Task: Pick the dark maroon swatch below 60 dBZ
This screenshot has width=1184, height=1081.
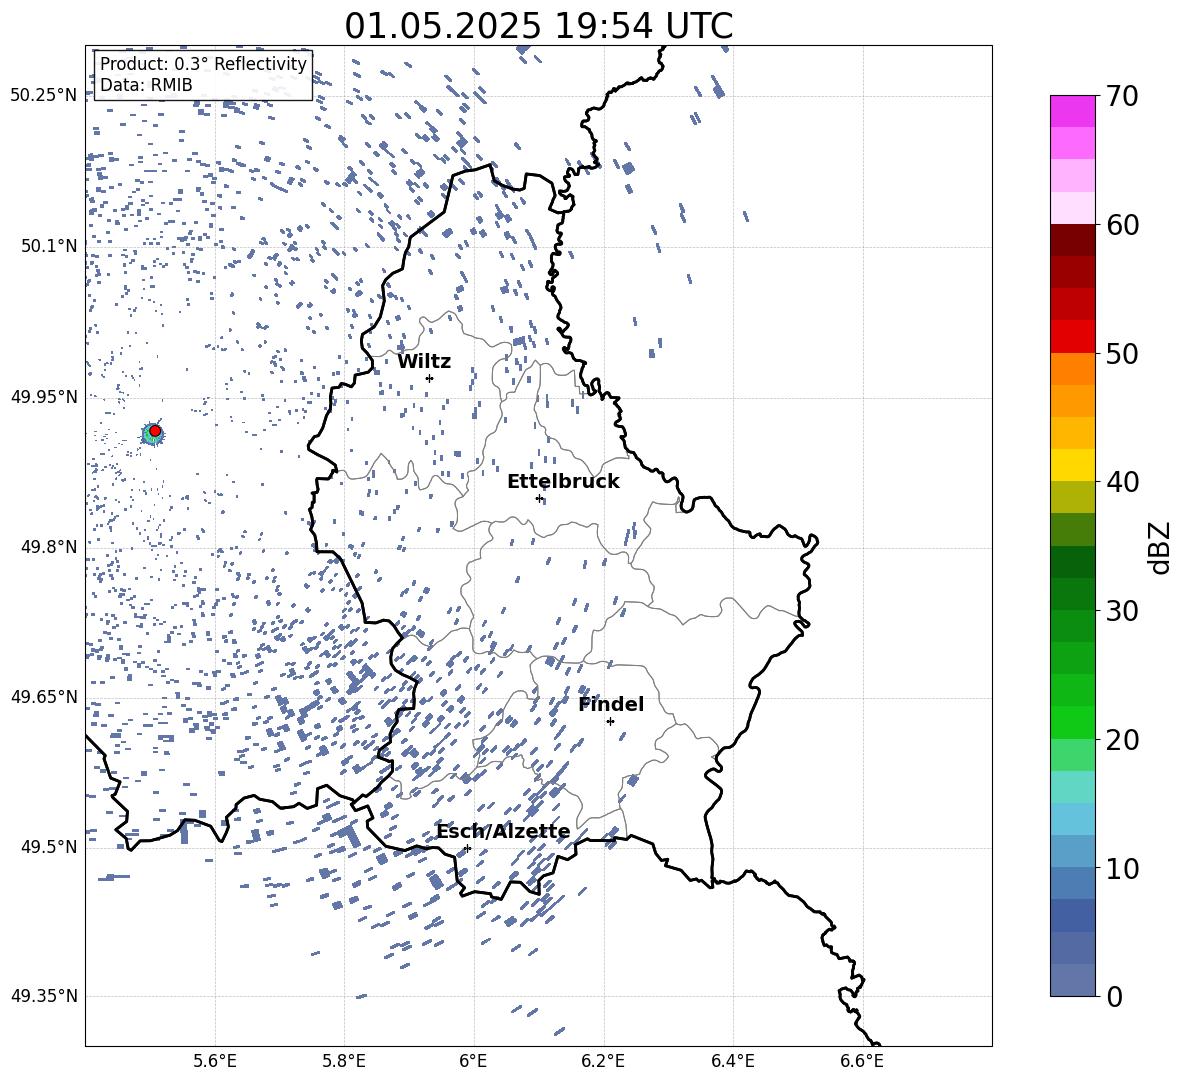Action: tap(1073, 241)
